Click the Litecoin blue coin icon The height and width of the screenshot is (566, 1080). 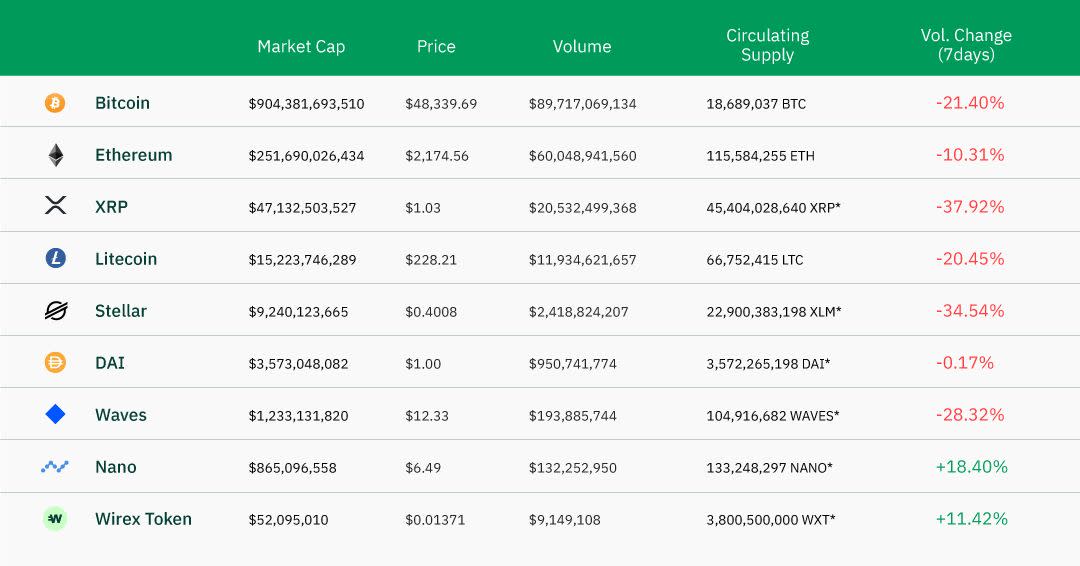55,258
